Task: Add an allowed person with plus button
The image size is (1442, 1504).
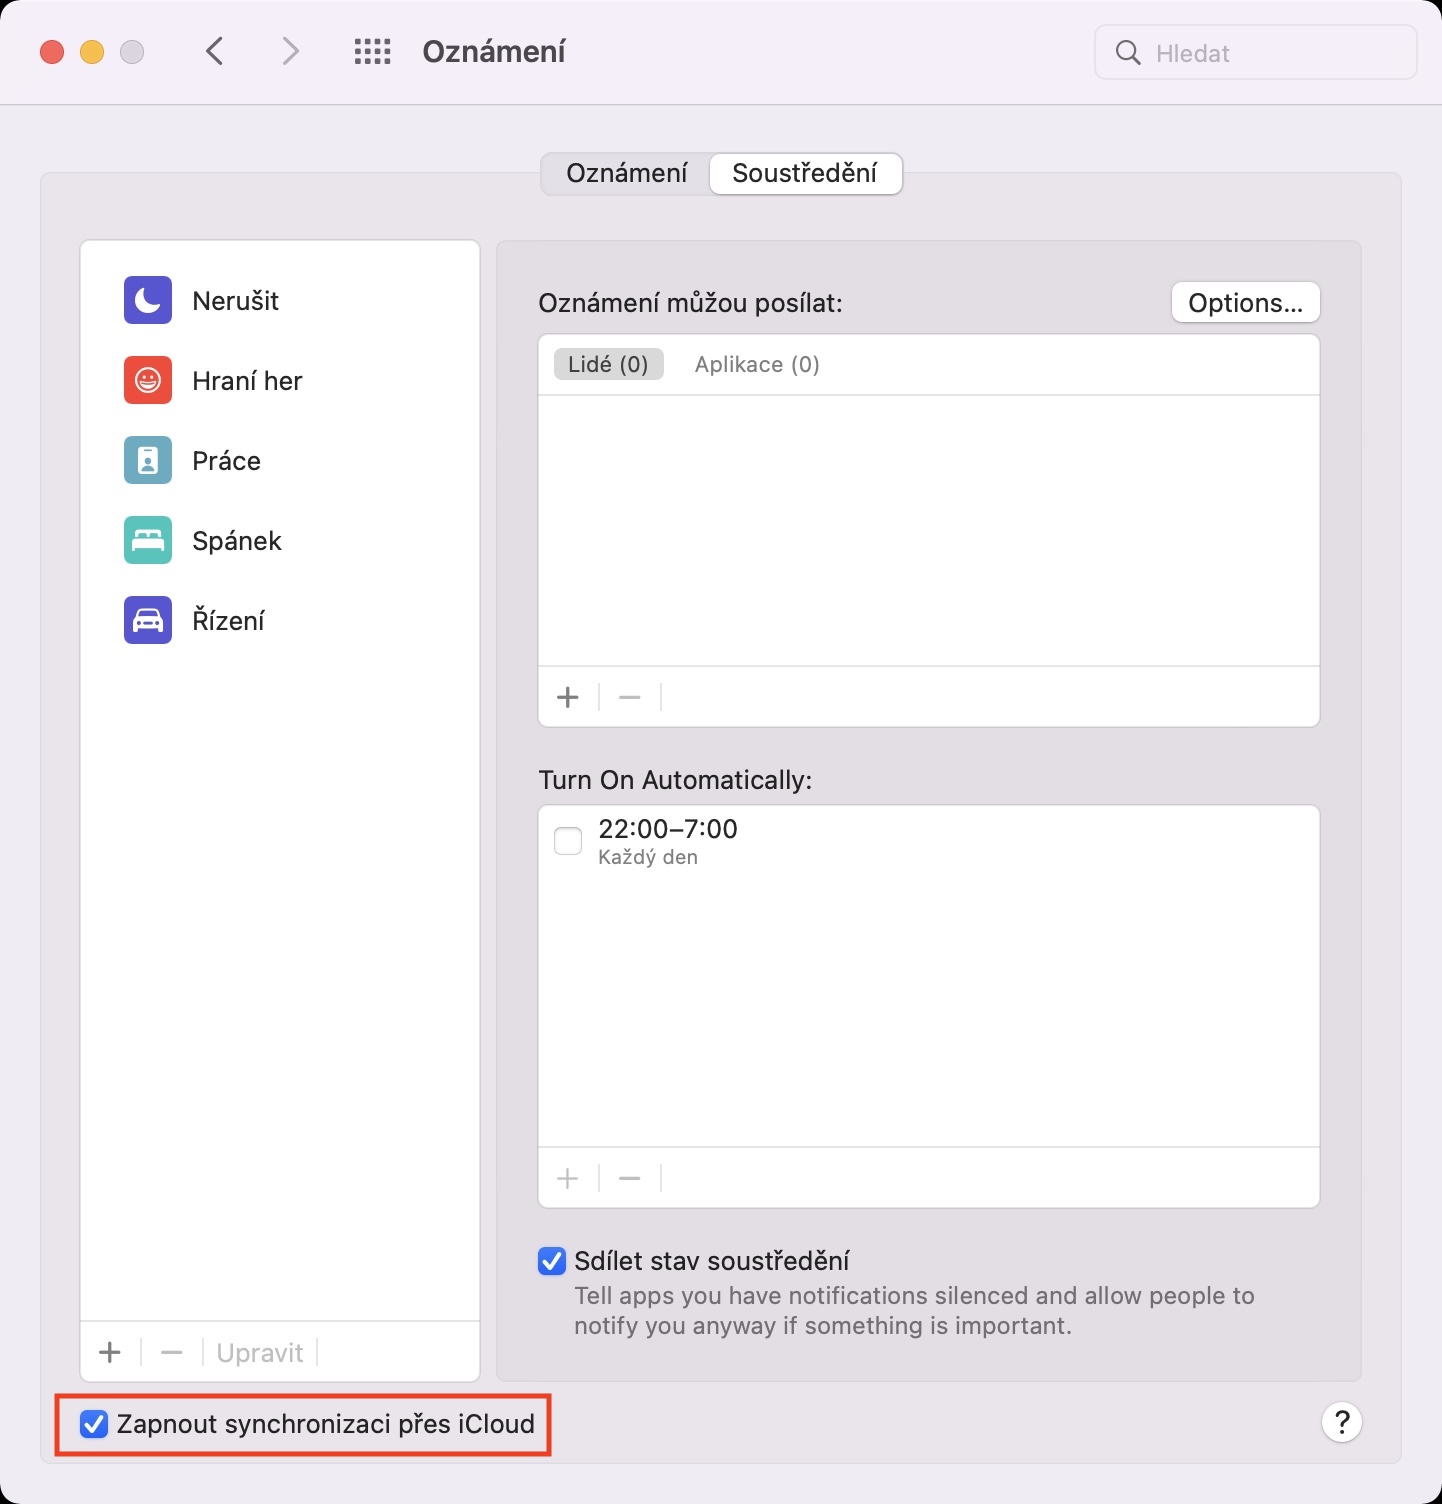Action: coord(568,697)
